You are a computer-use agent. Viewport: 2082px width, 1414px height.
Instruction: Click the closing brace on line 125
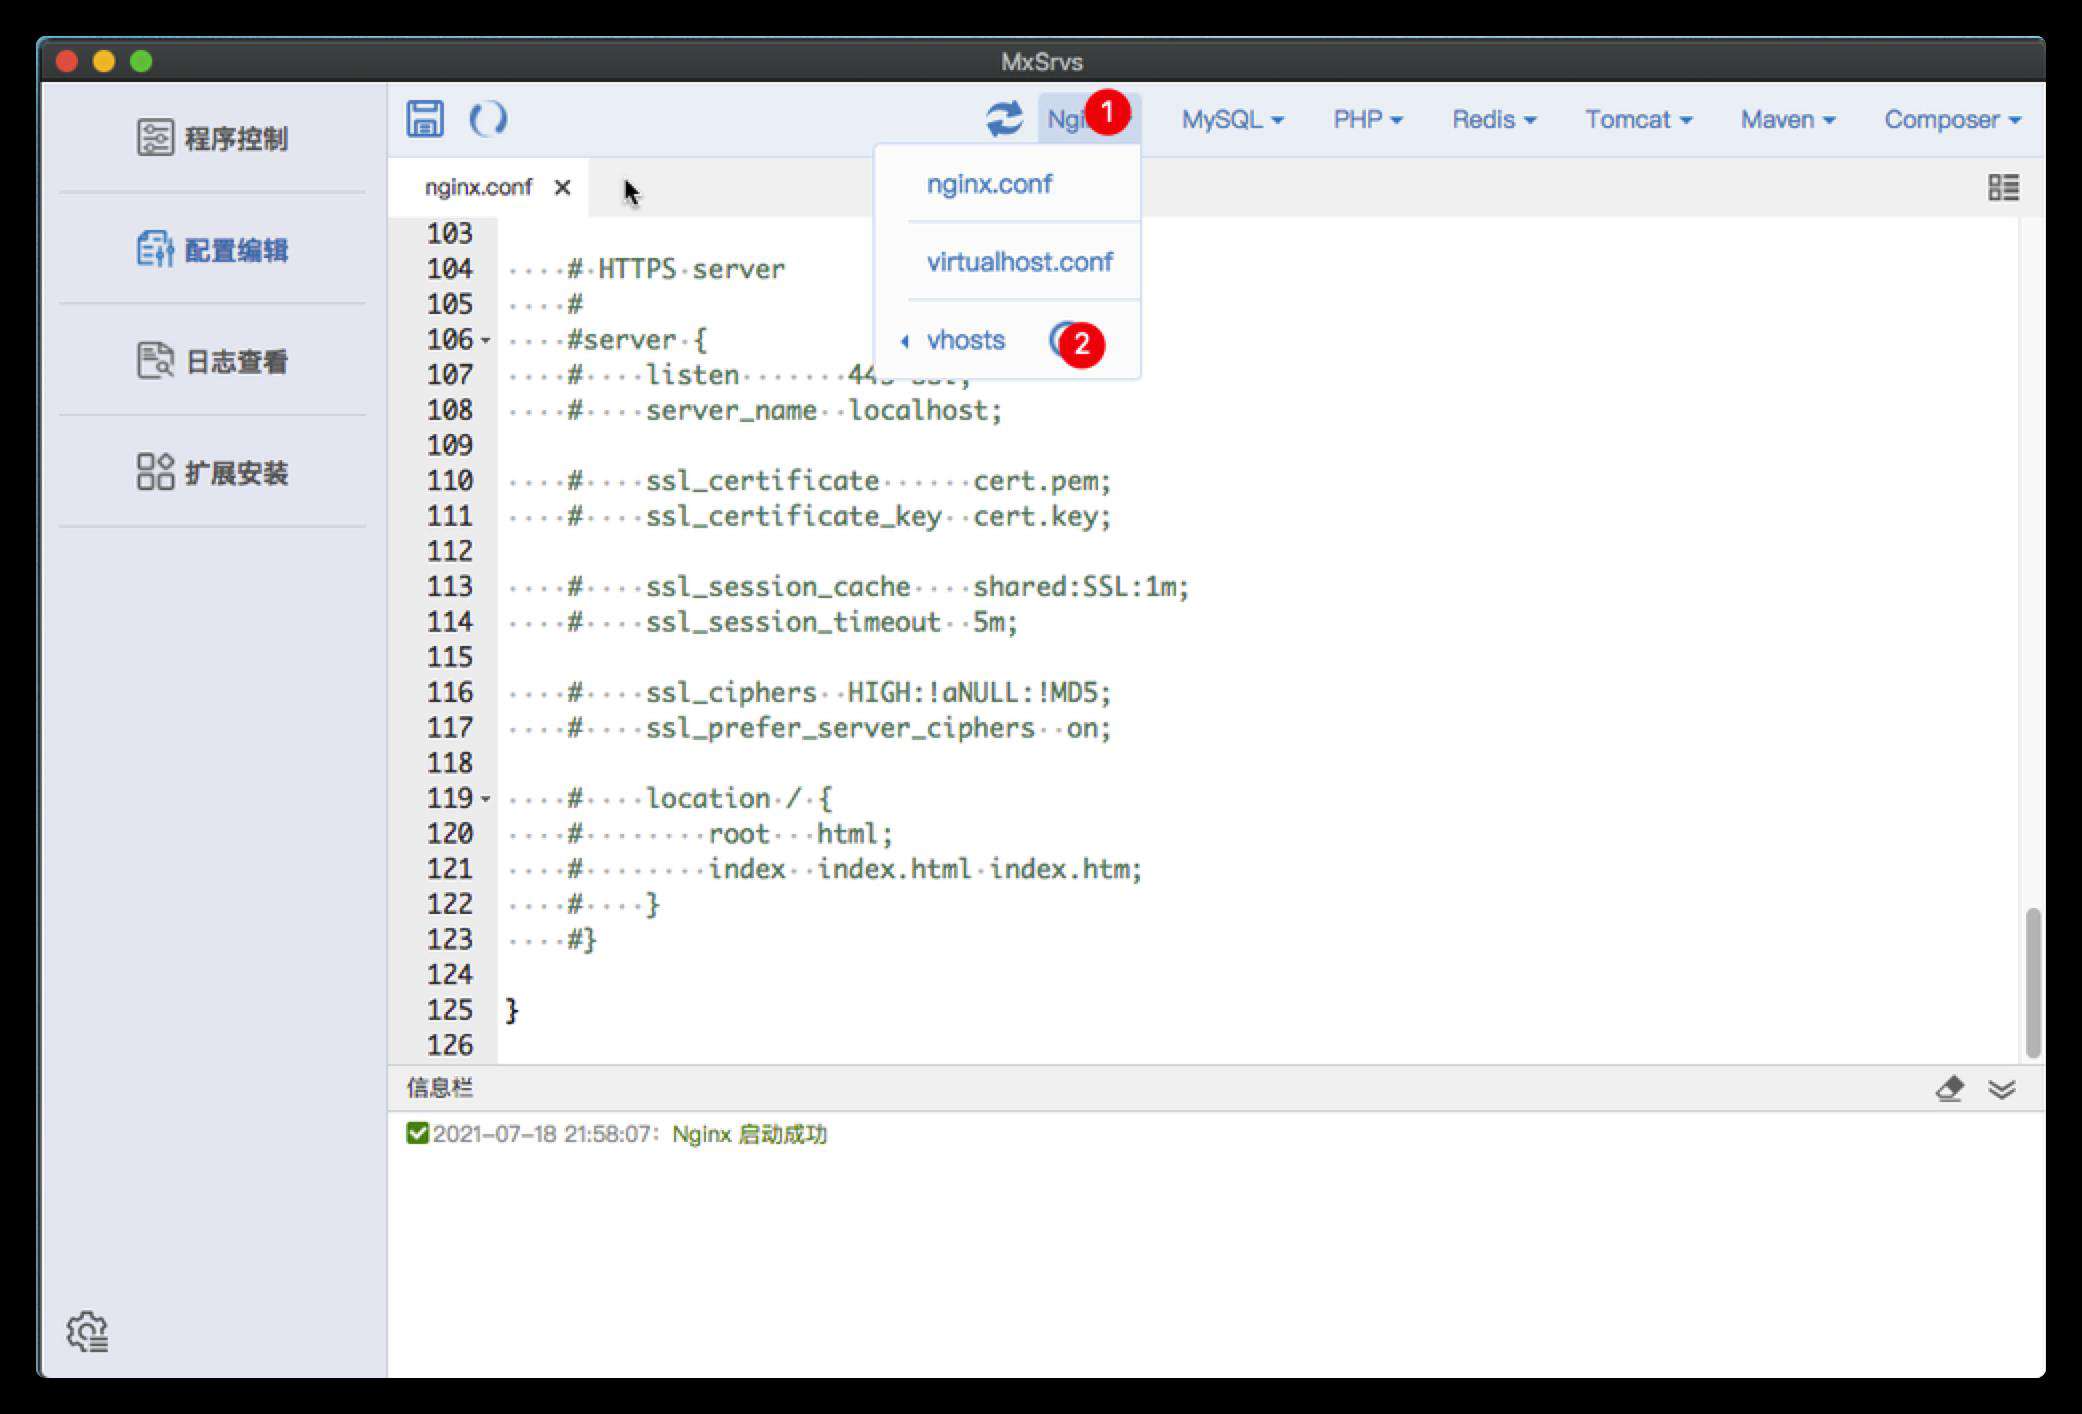[x=512, y=1010]
